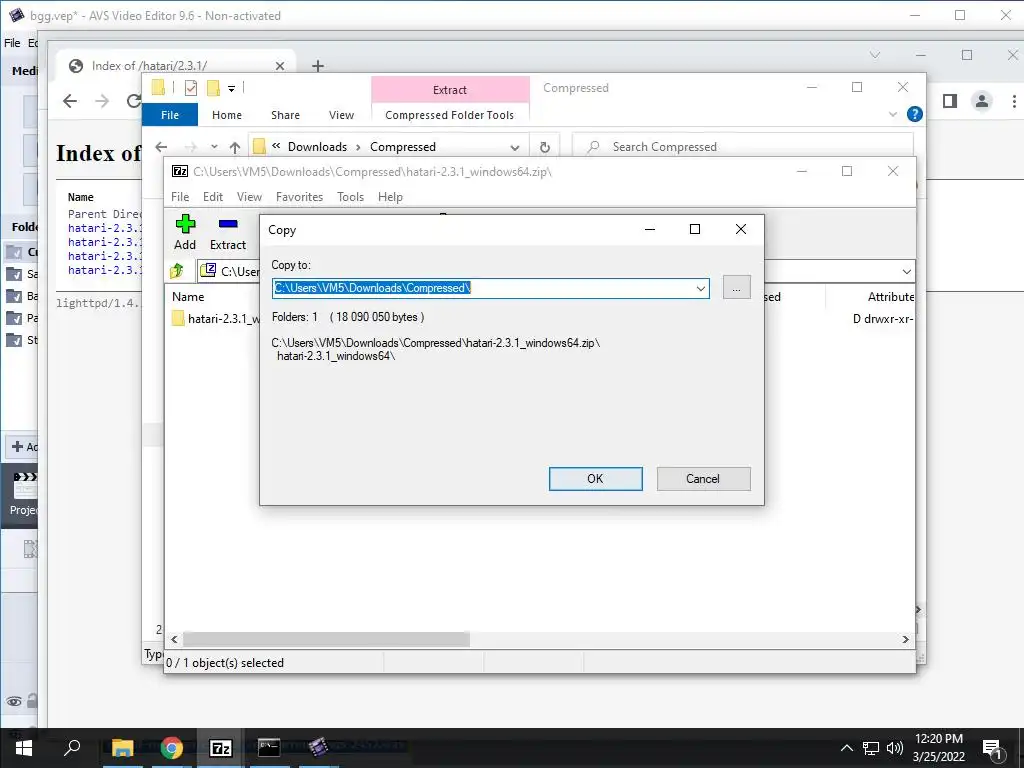Viewport: 1024px width, 768px height.
Task: Click the blue help icon in File Explorer ribbon
Action: tap(915, 114)
